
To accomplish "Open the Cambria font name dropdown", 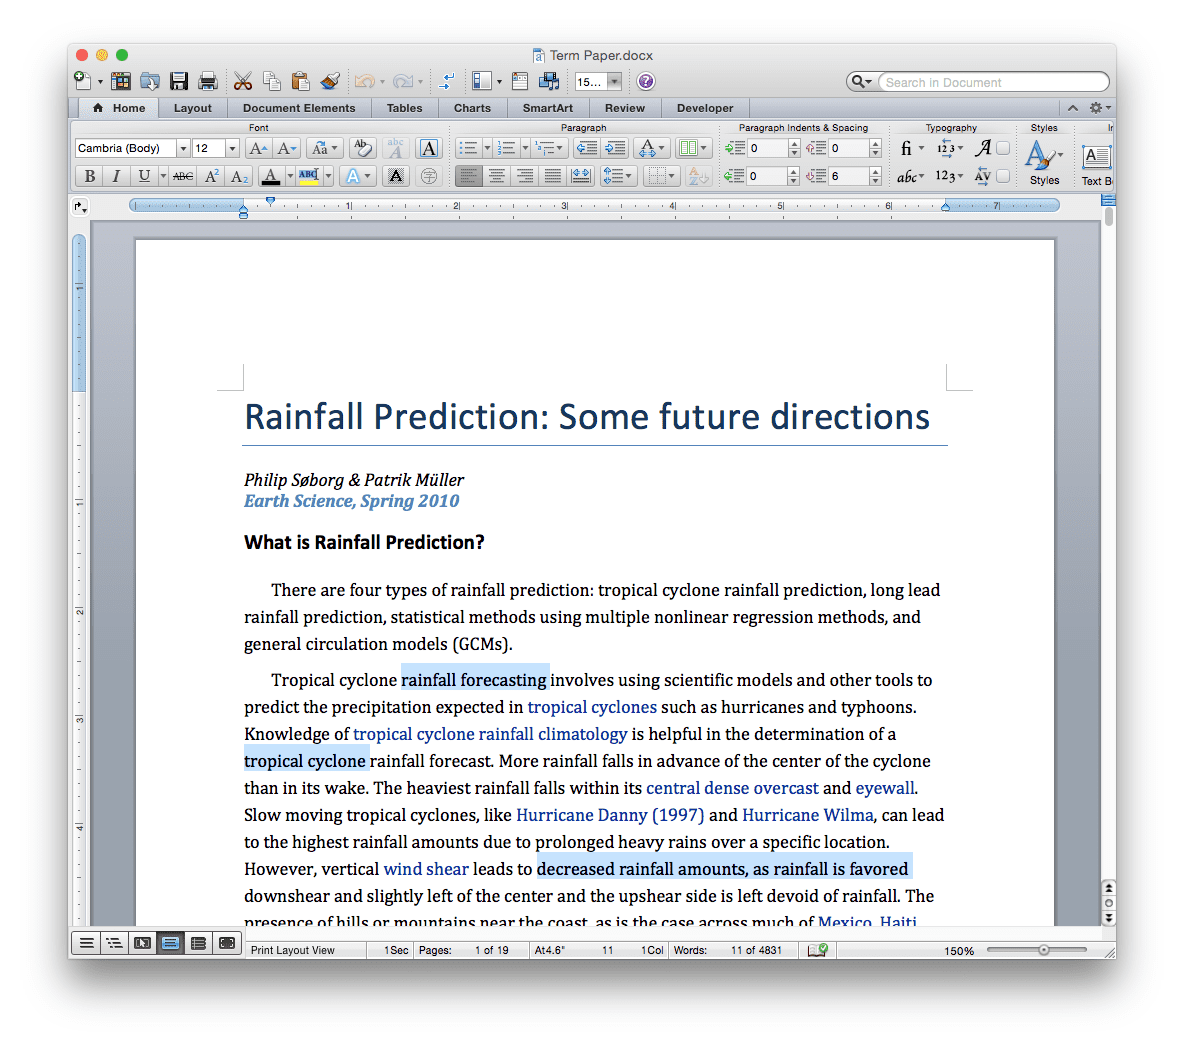I will click(x=183, y=148).
